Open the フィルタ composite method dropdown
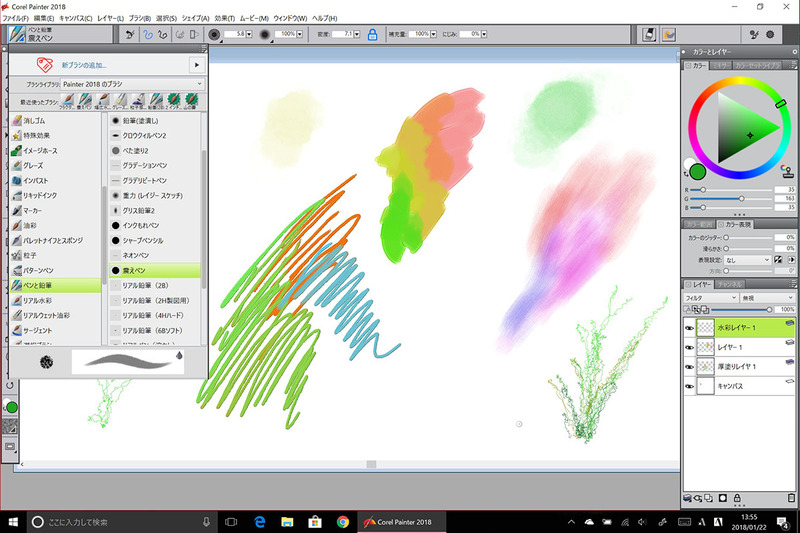The image size is (800, 533). coord(710,298)
